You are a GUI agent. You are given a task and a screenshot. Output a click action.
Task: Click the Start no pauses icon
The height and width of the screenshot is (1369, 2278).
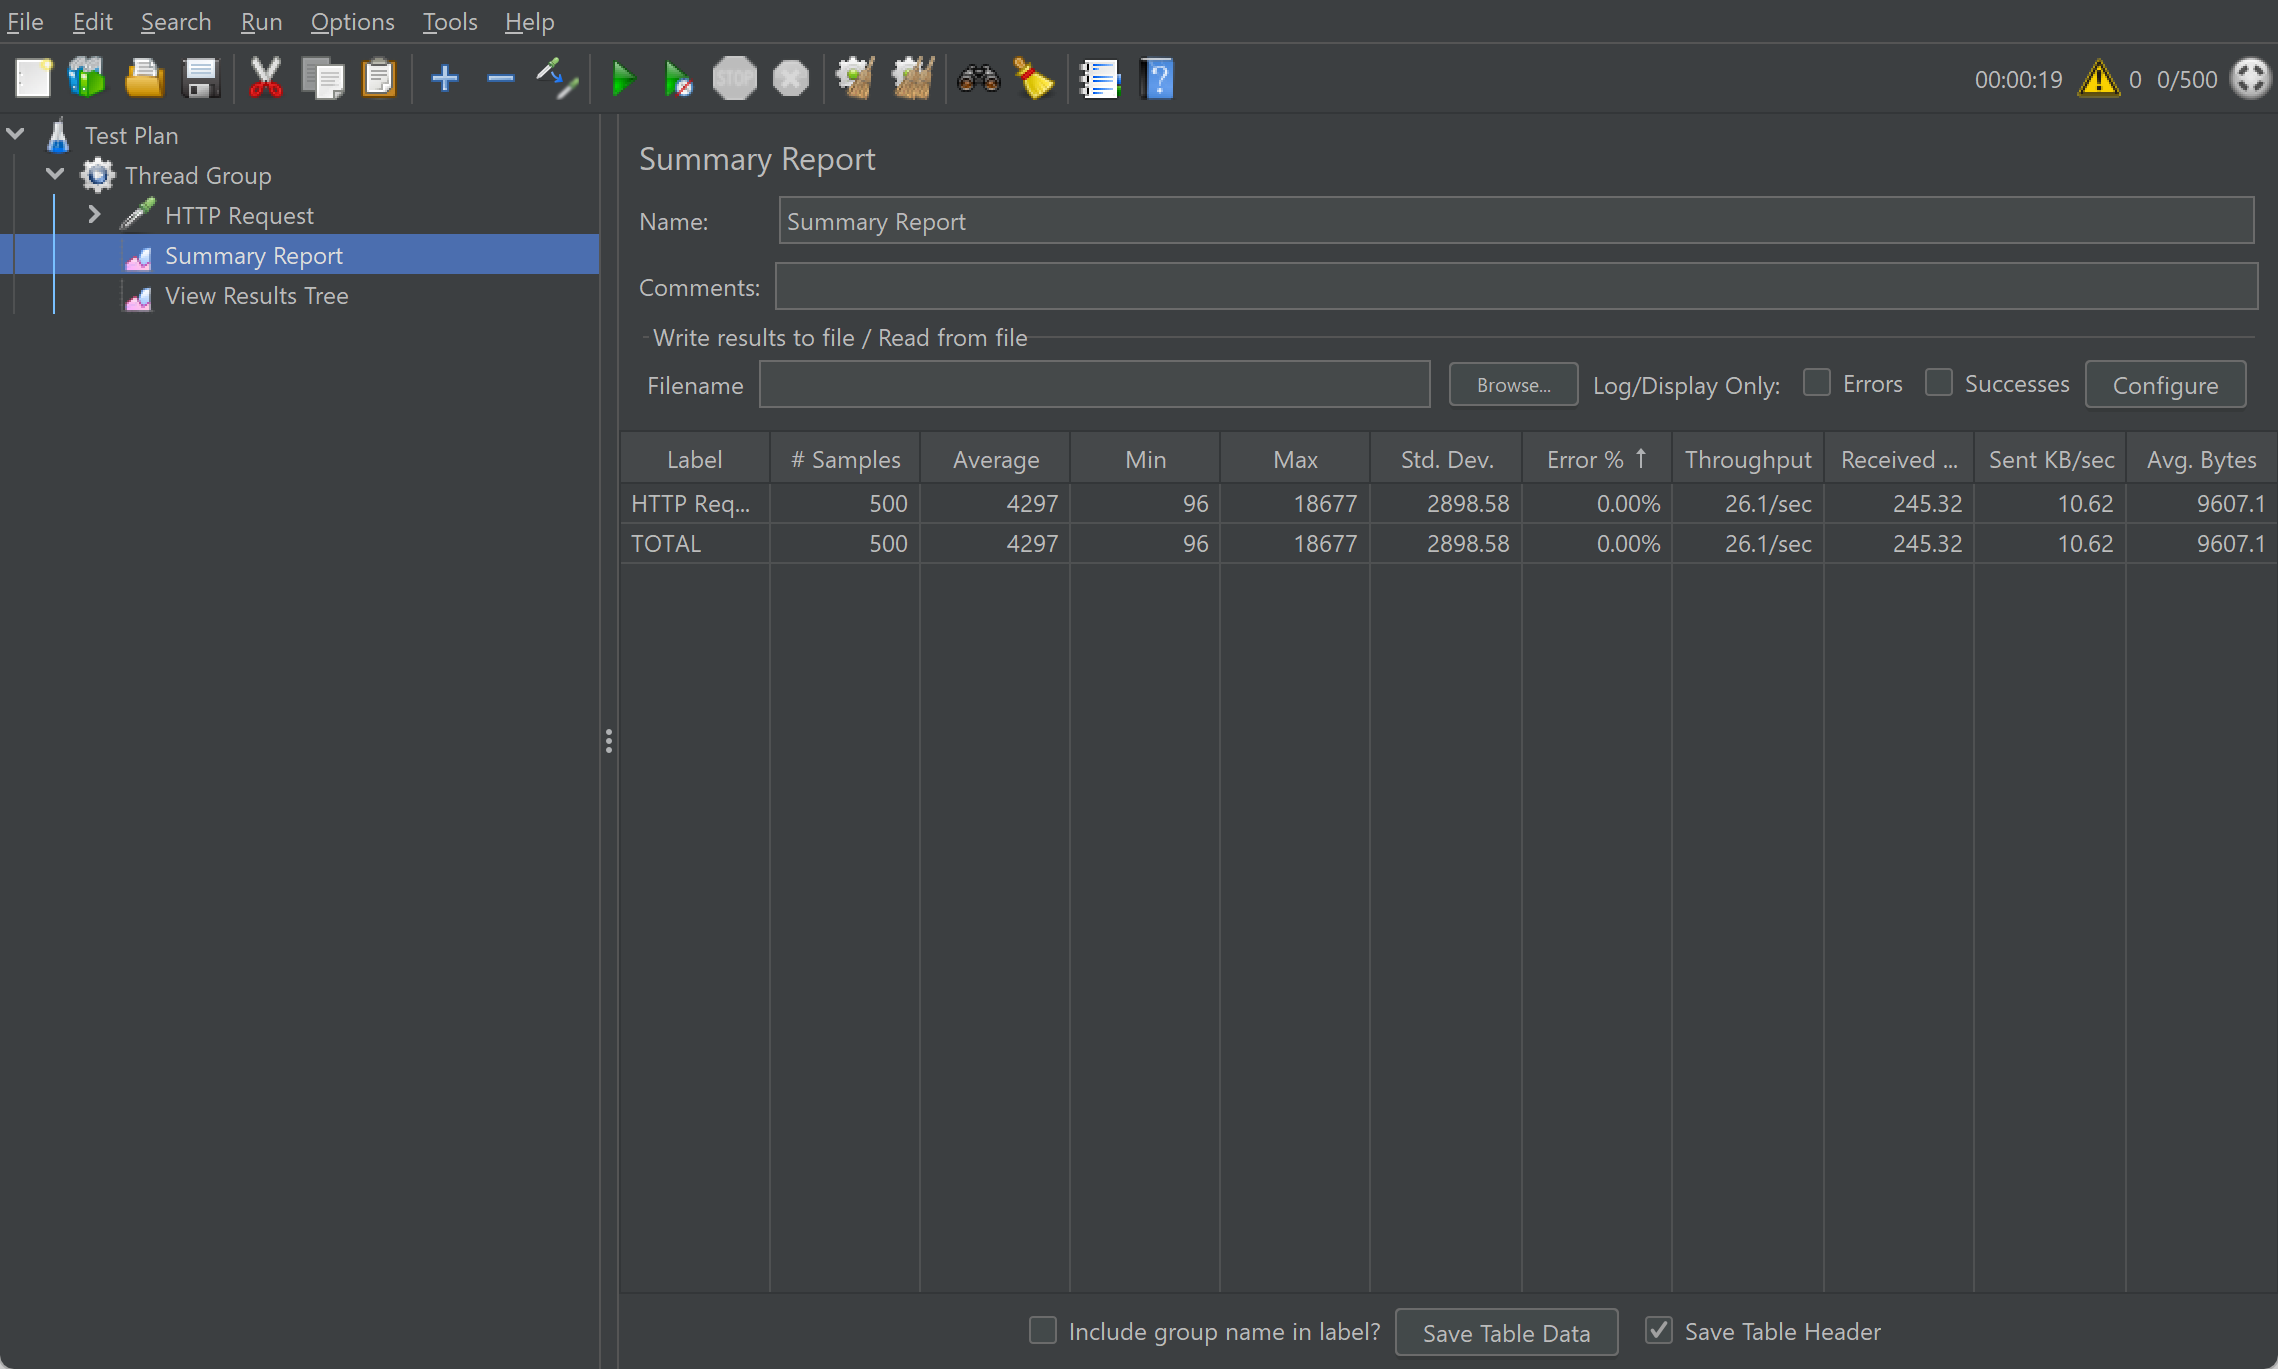678,79
